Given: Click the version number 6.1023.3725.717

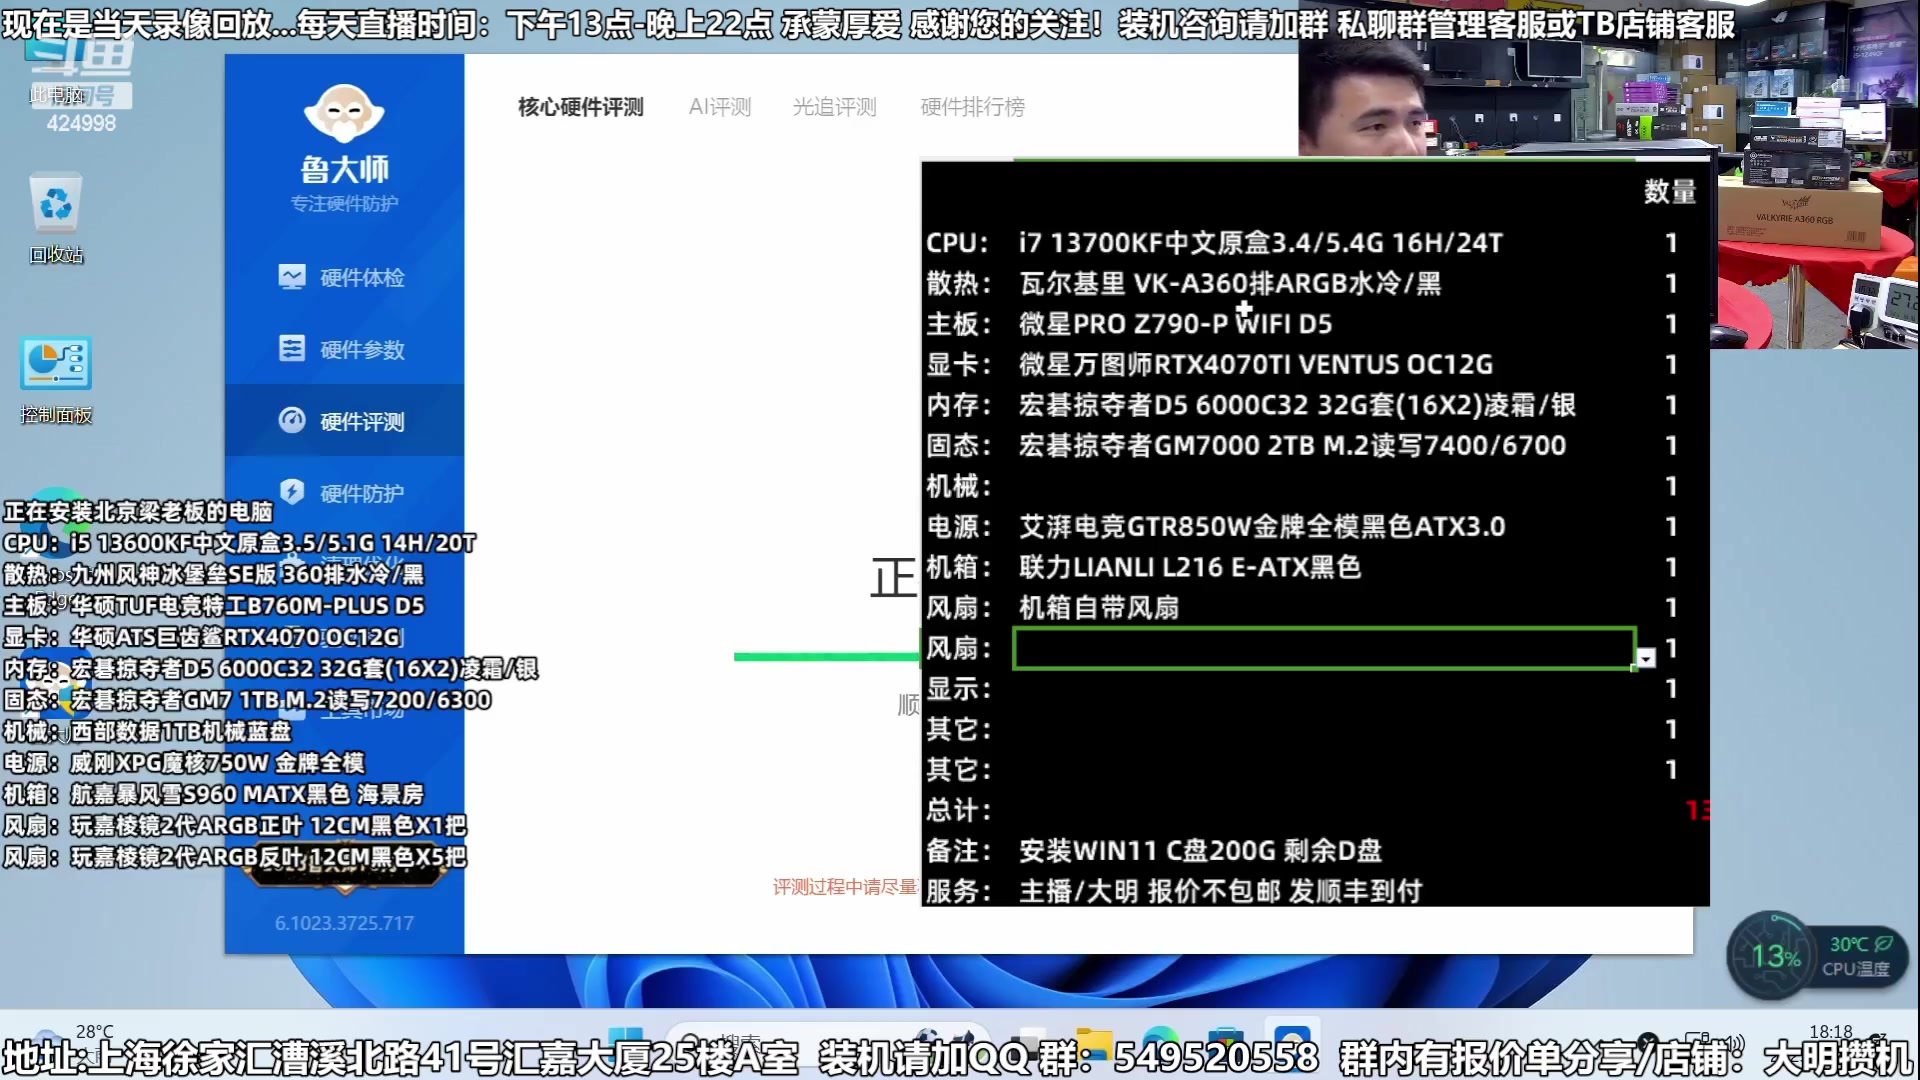Looking at the screenshot, I should click(x=344, y=923).
